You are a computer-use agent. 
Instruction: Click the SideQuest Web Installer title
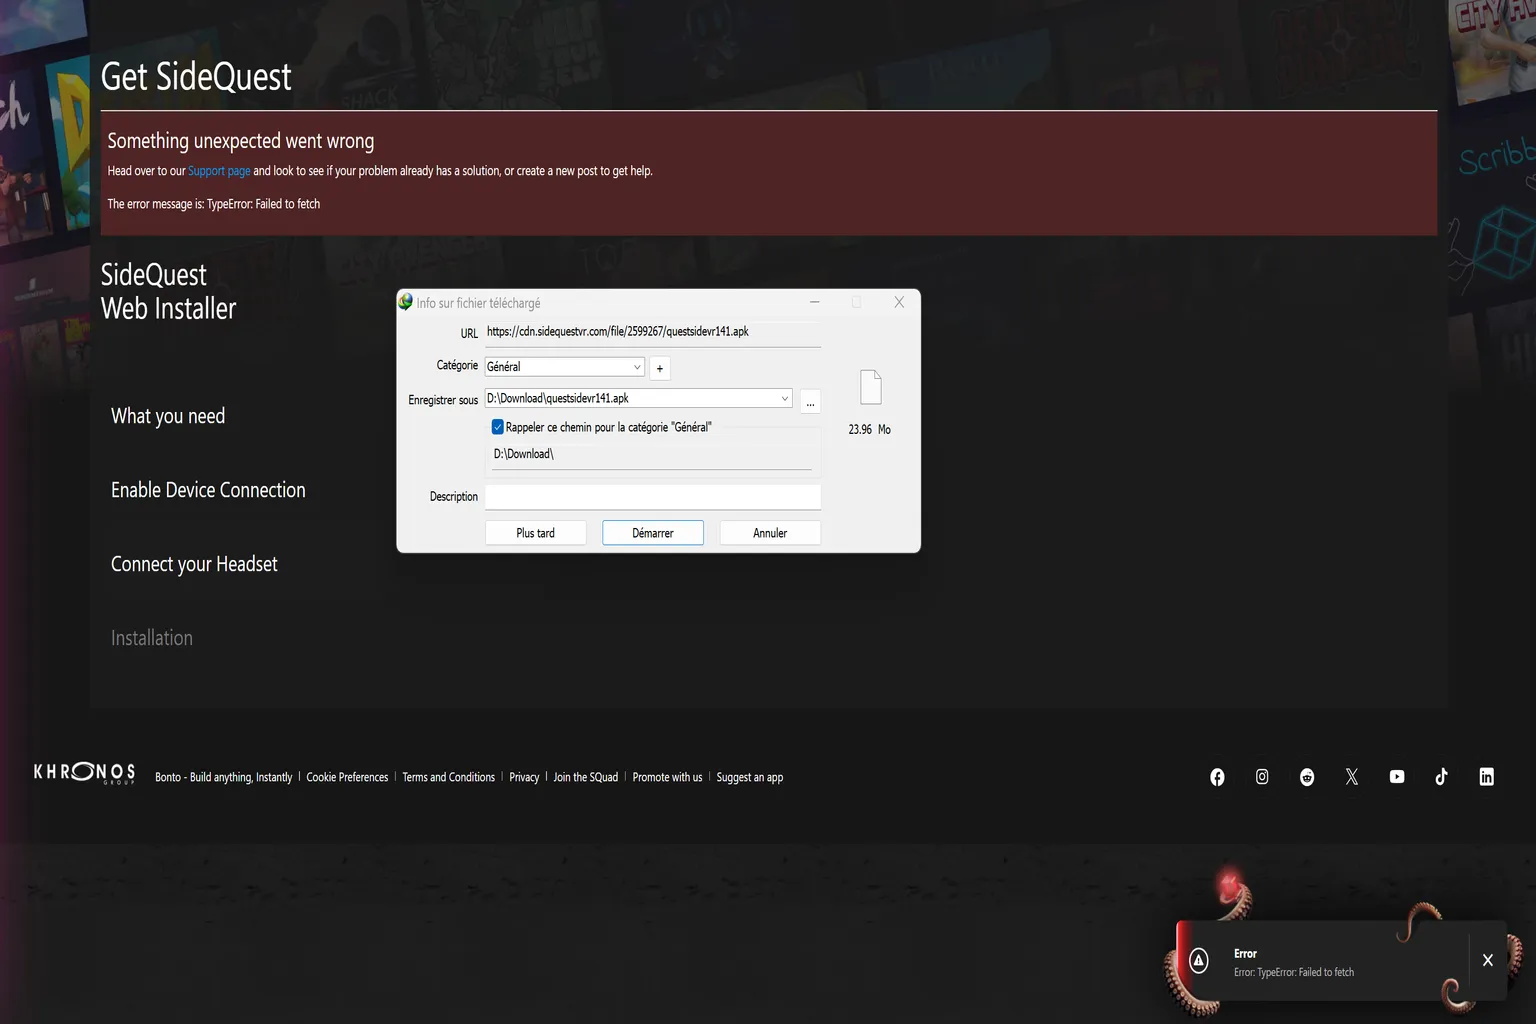169,292
